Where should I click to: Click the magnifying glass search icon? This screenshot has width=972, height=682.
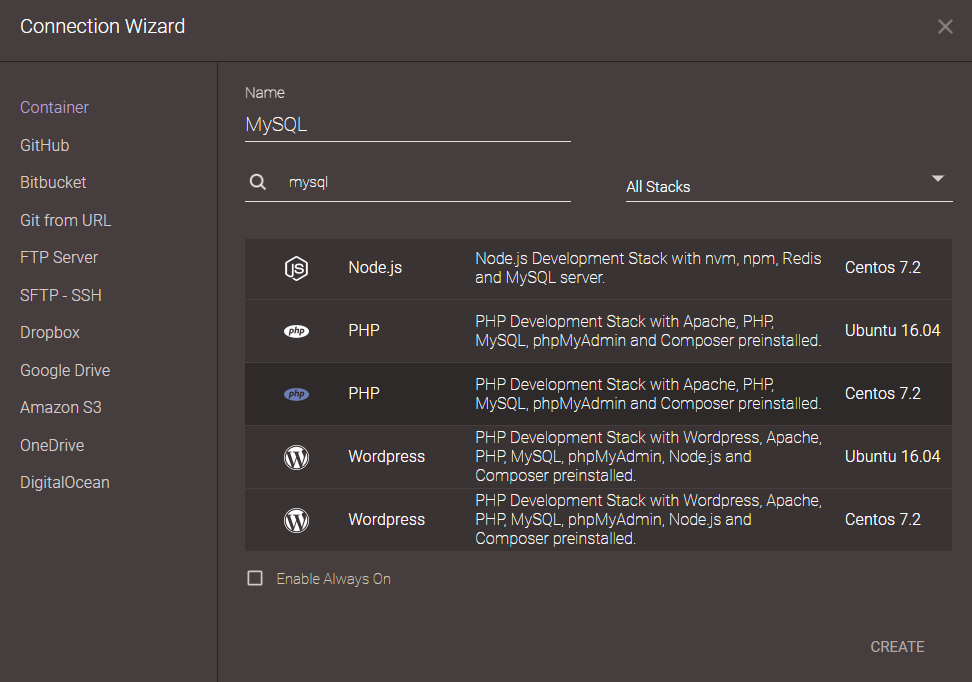[258, 182]
